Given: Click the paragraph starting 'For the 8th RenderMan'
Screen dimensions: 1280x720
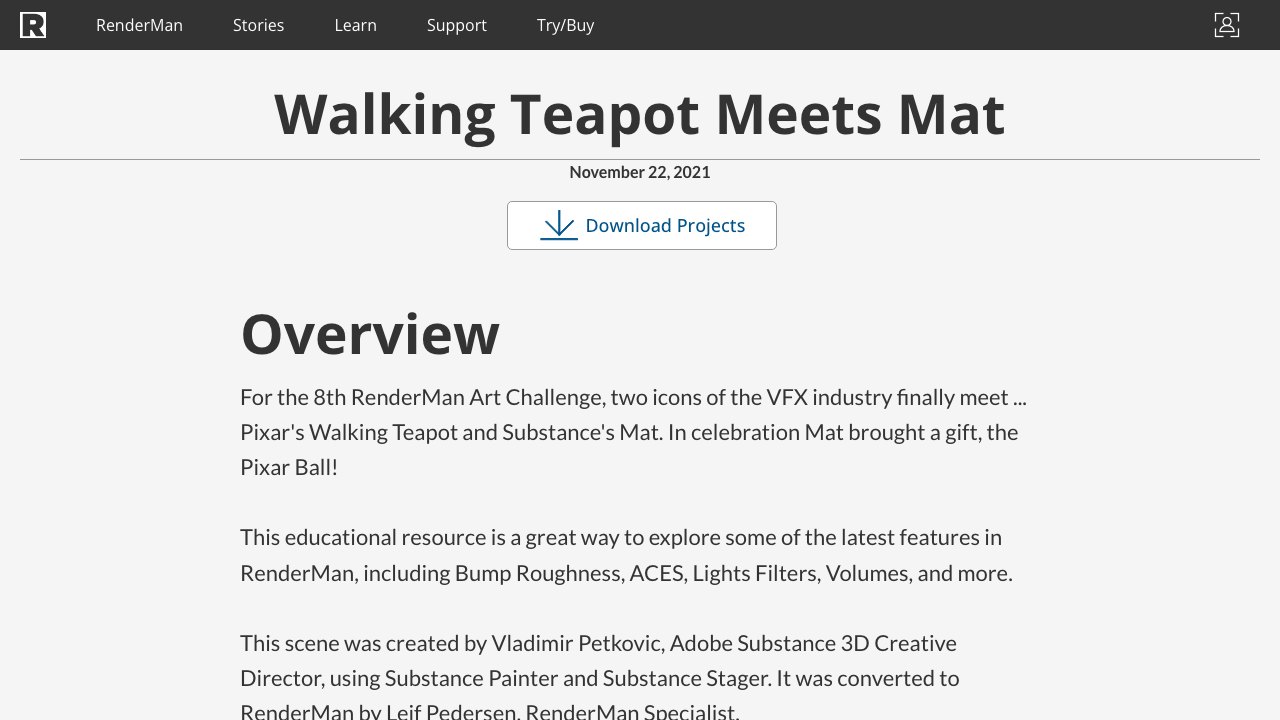Looking at the screenshot, I should coord(634,432).
